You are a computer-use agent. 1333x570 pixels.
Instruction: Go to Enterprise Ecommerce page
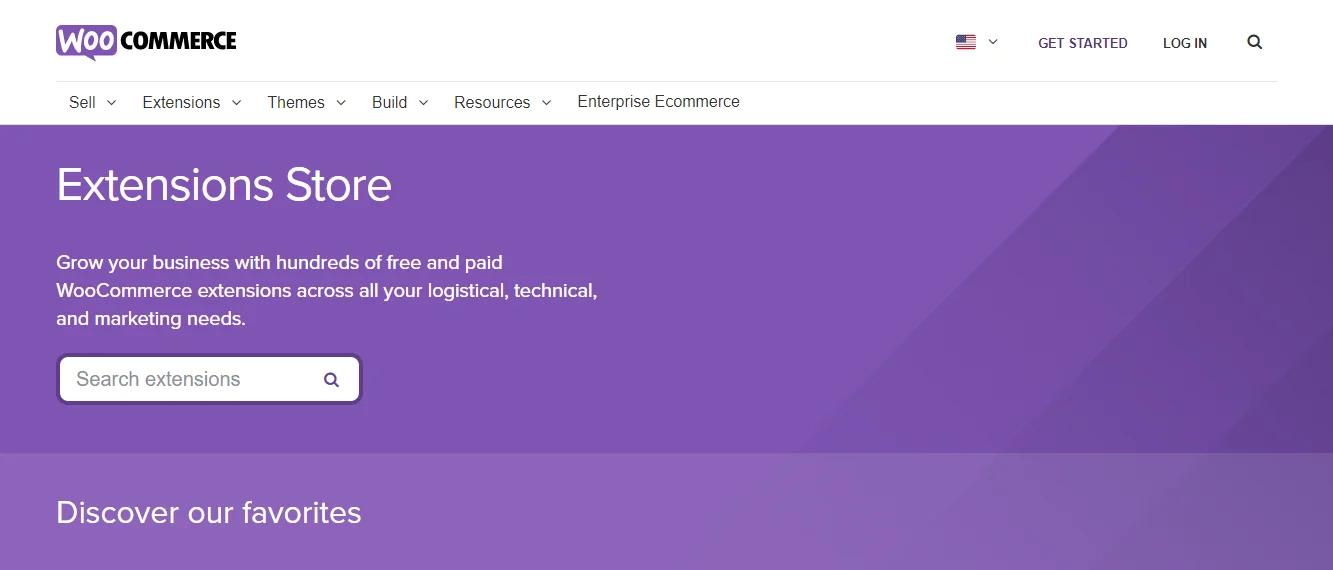coord(659,101)
